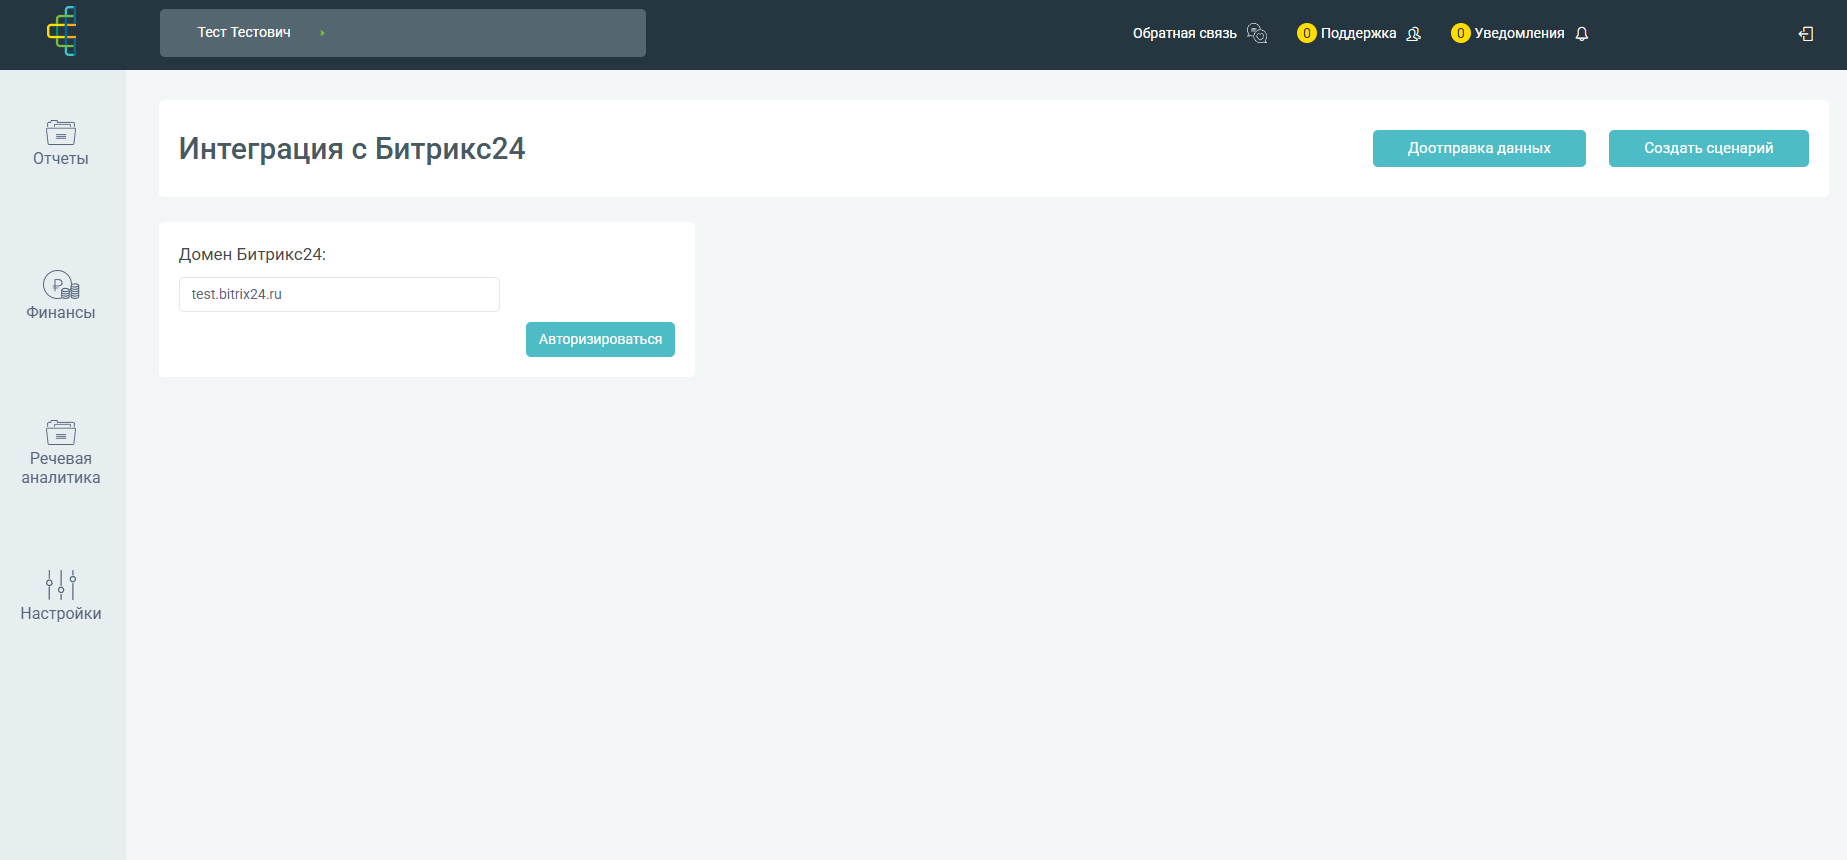Click the logout exit icon
Screen dimensions: 1847x860
coord(1806,34)
